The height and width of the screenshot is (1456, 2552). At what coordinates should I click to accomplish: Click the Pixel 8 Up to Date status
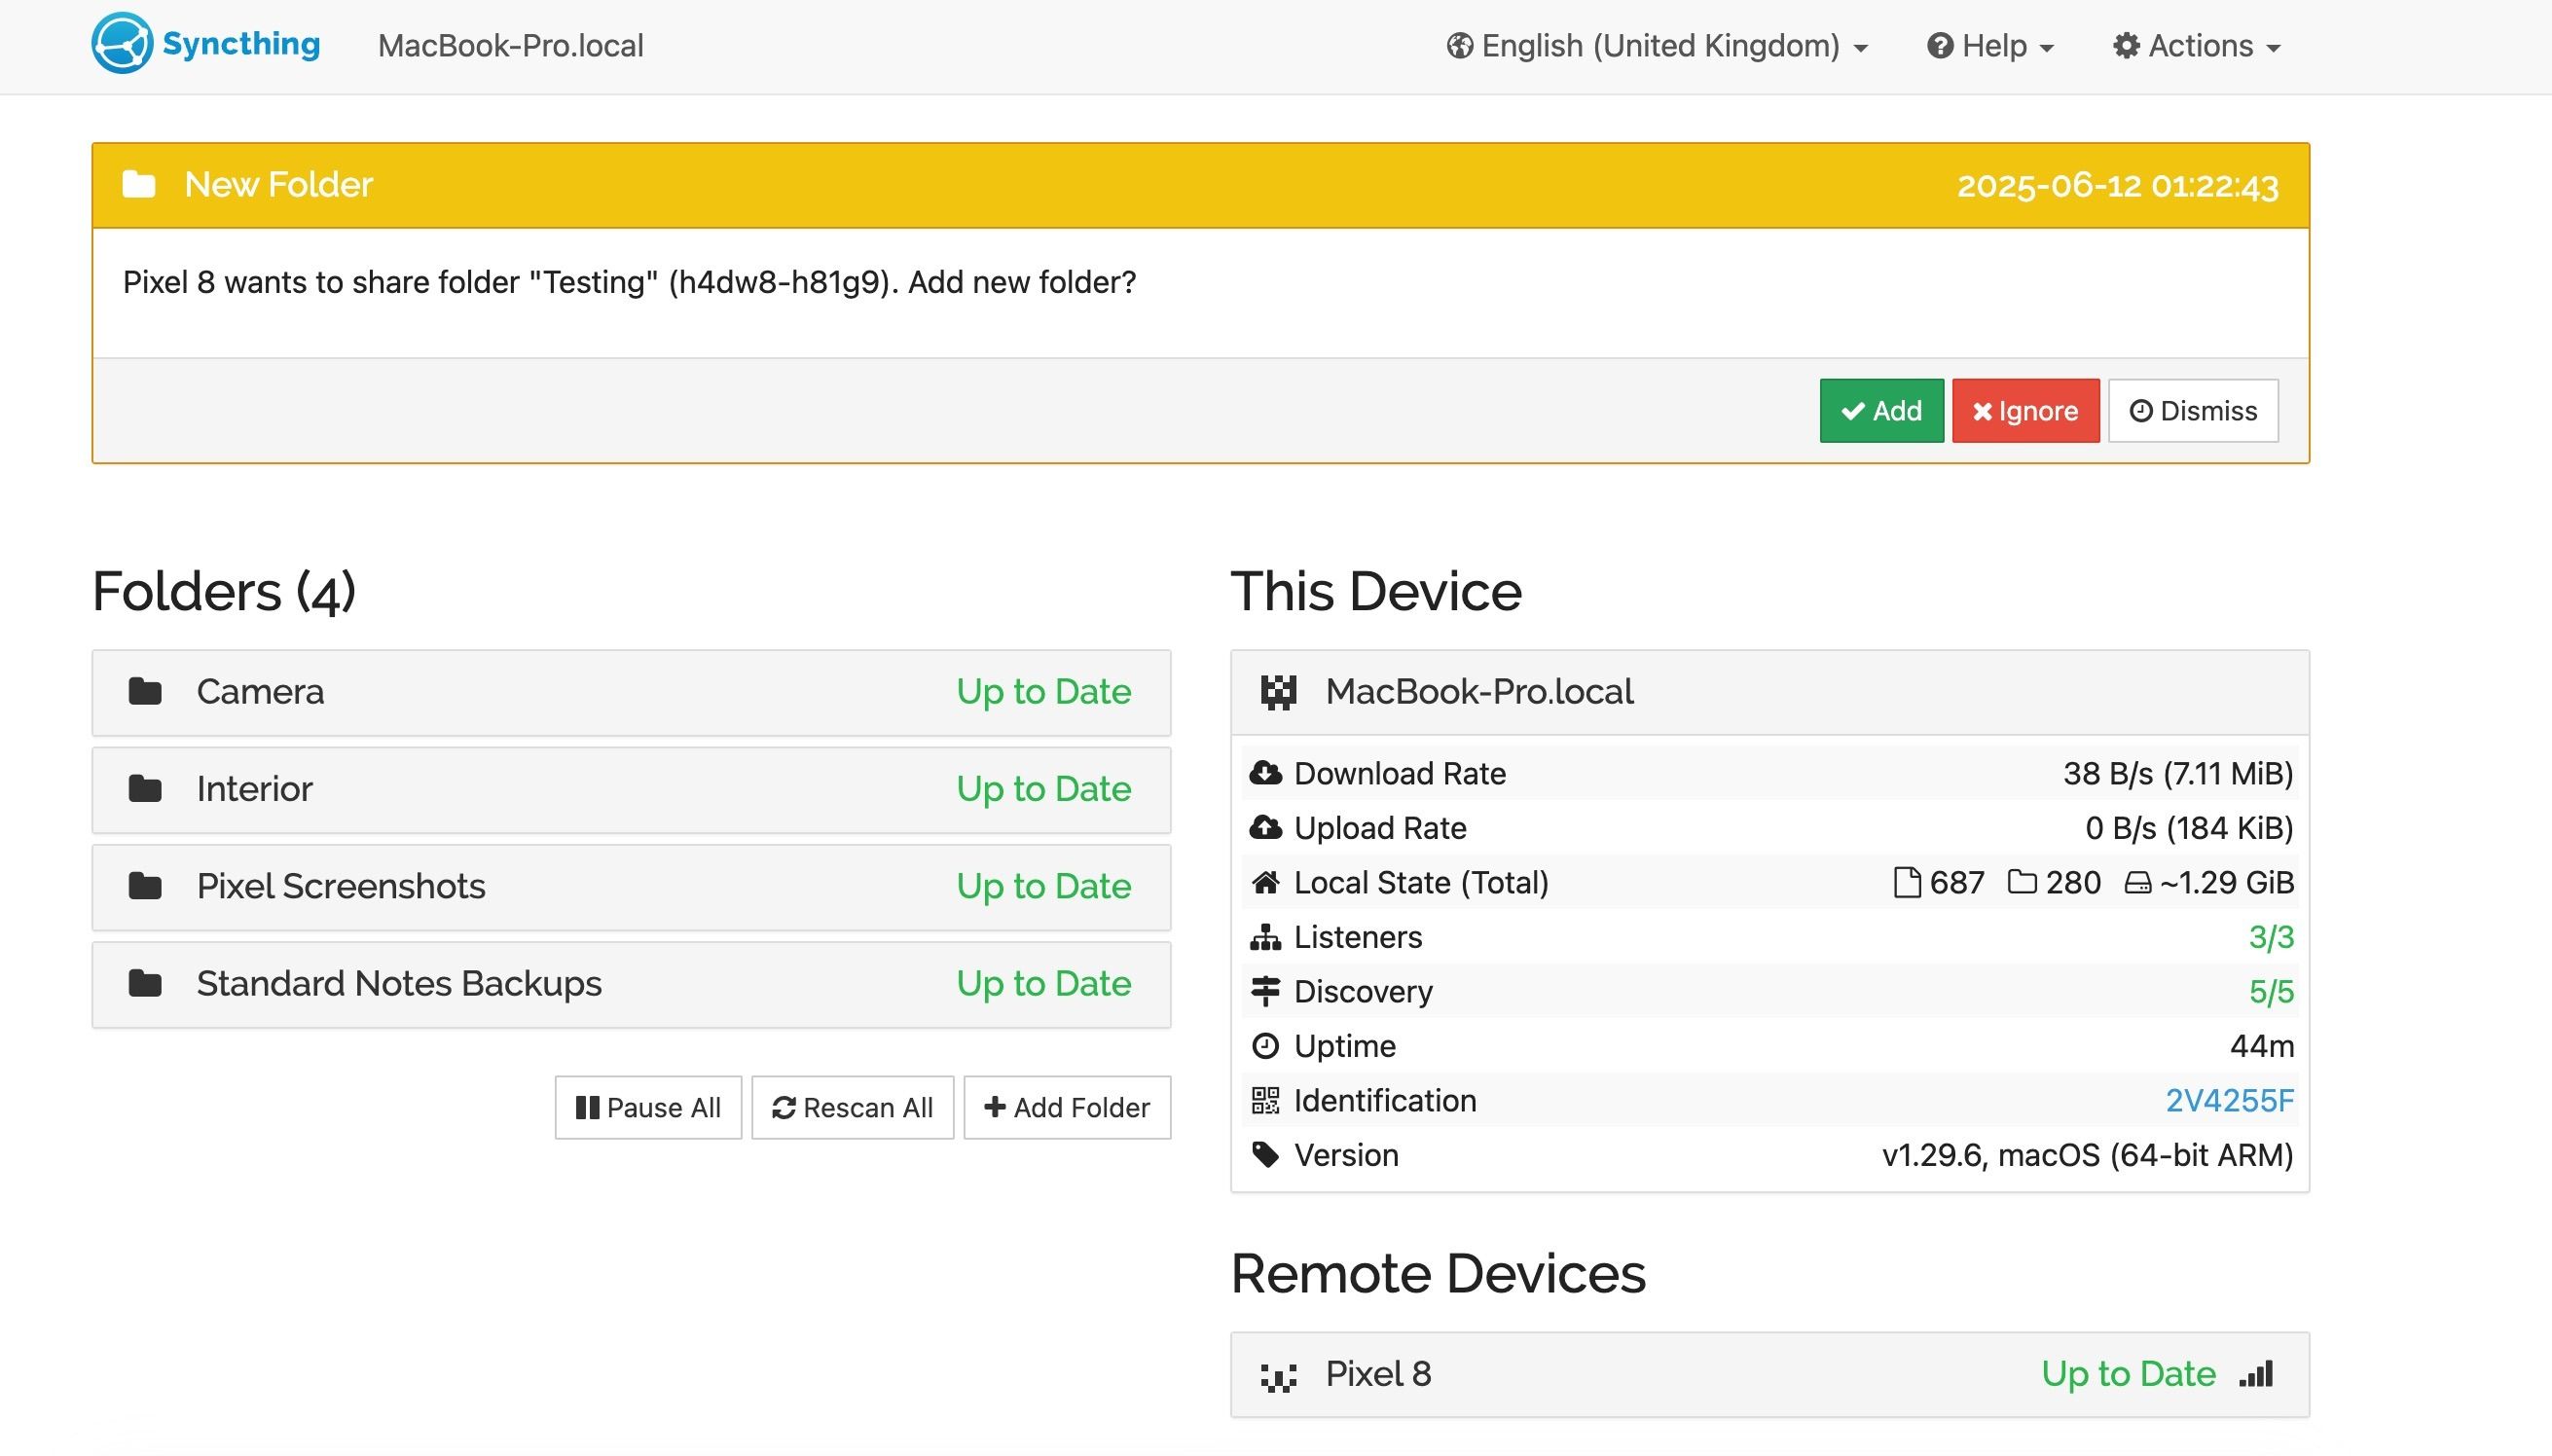(x=2128, y=1374)
